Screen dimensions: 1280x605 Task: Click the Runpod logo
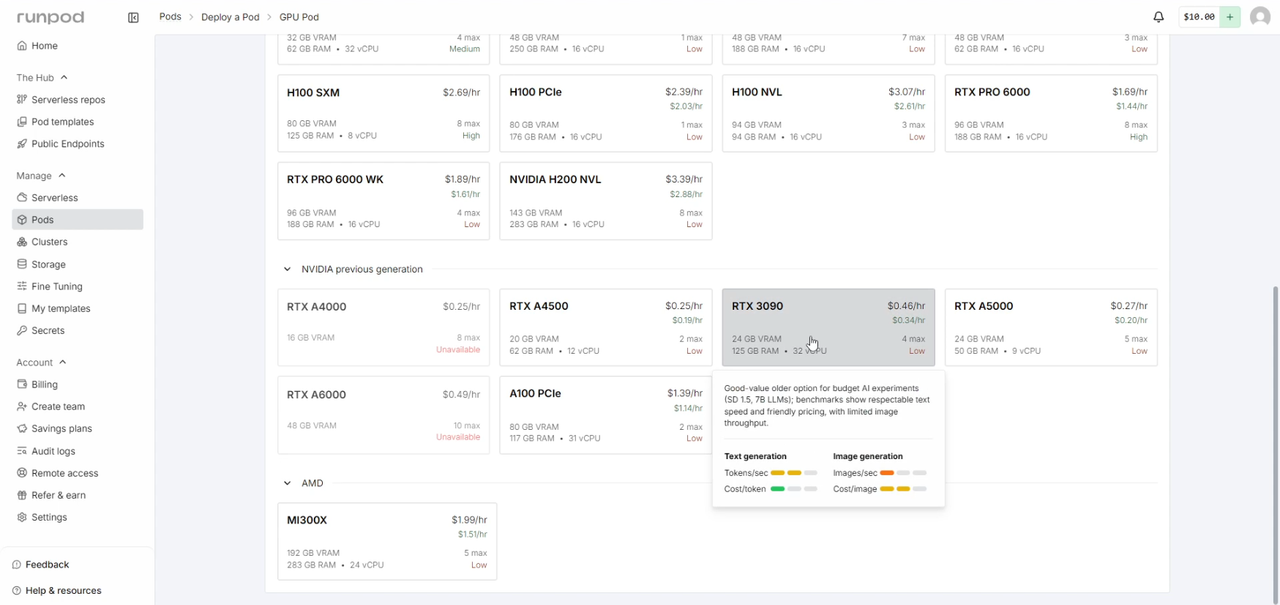pos(50,17)
